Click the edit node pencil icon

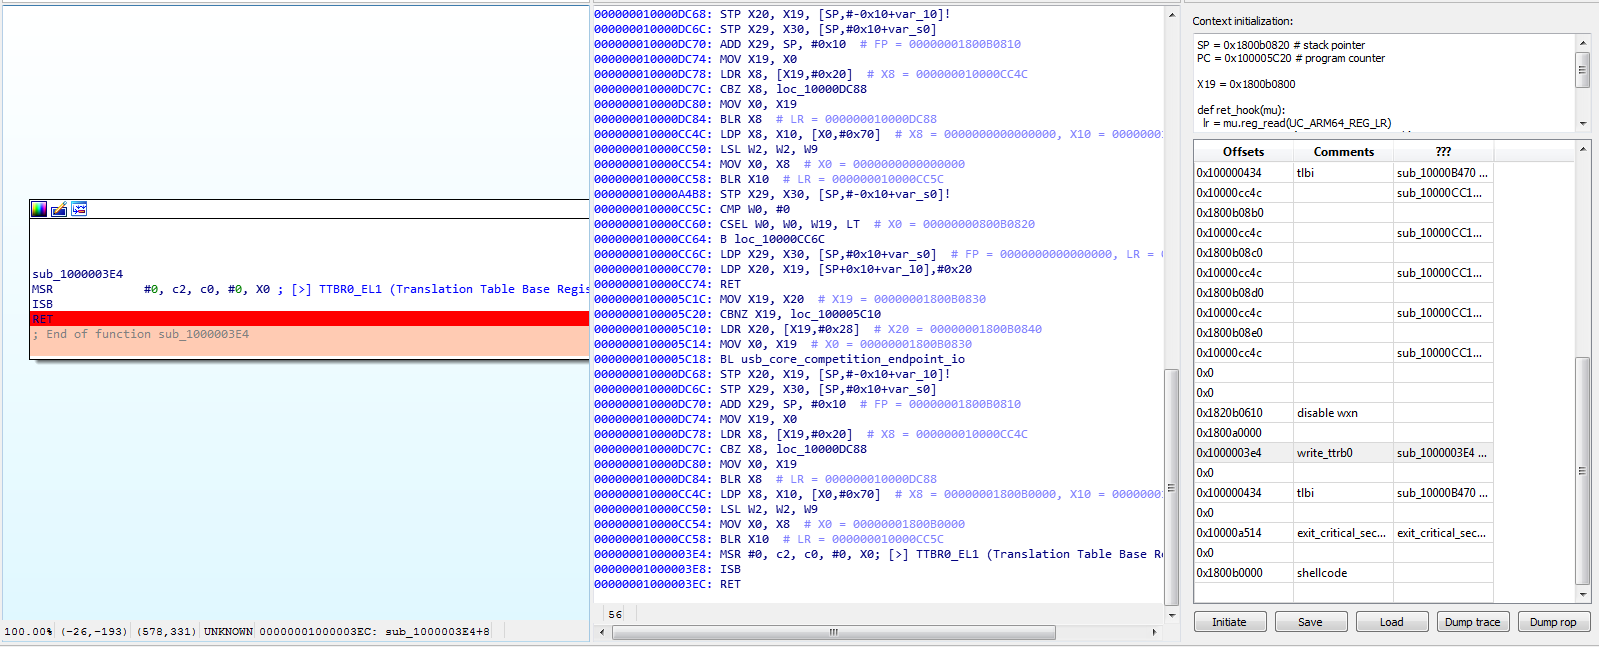tap(59, 209)
